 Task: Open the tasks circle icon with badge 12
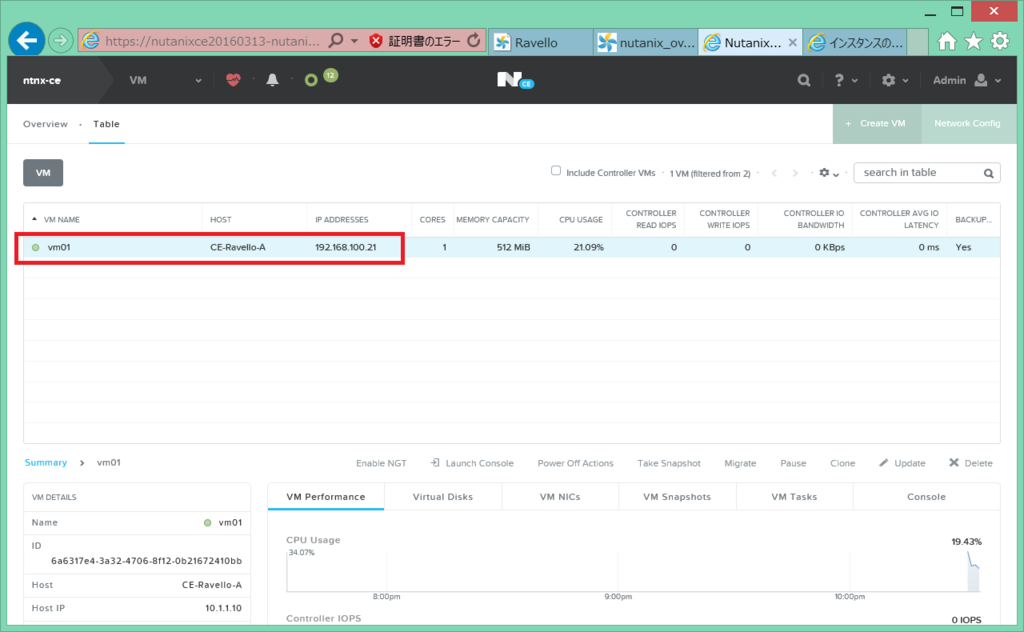click(312, 80)
